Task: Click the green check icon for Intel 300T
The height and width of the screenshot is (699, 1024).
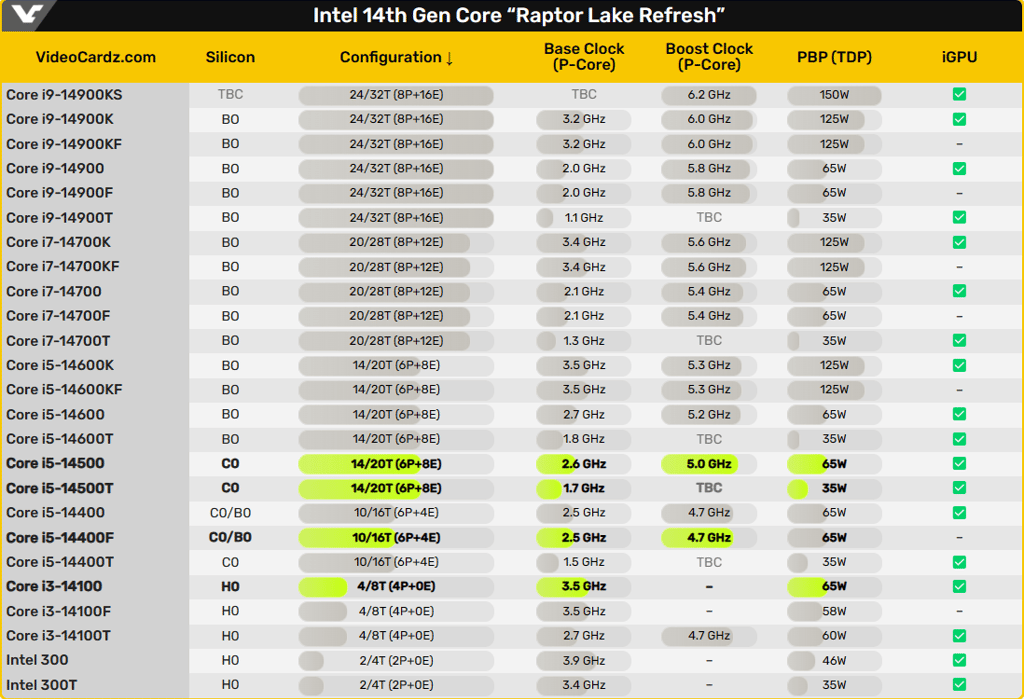Action: click(959, 685)
